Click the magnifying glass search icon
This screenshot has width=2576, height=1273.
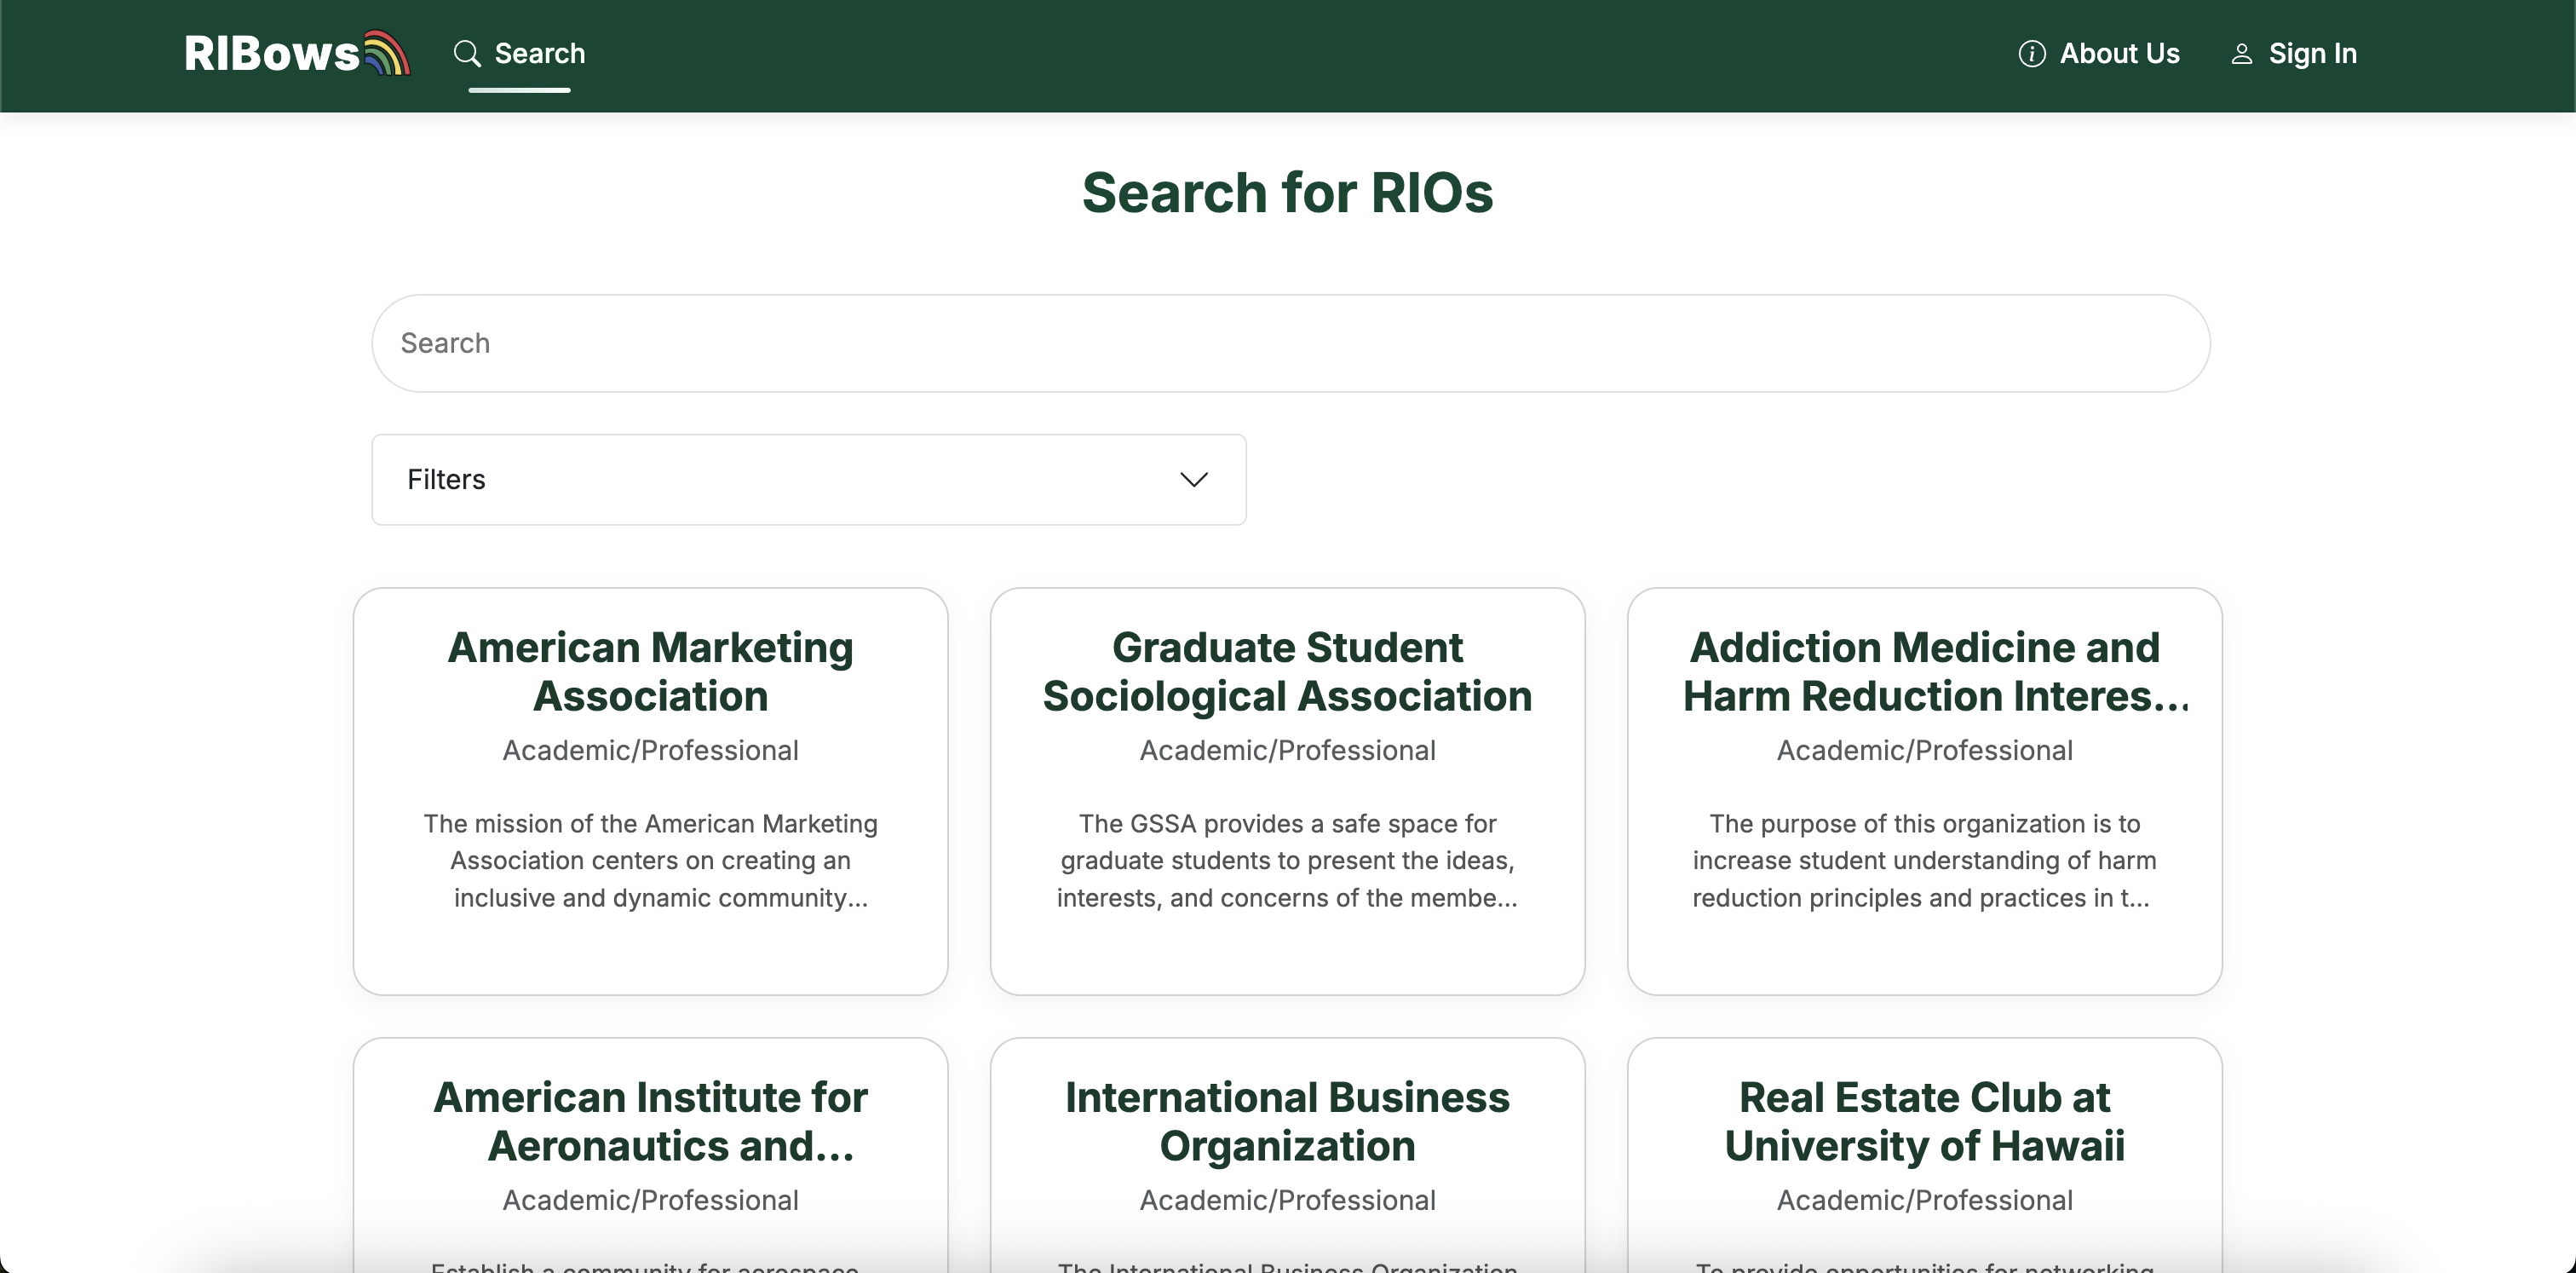pyautogui.click(x=466, y=53)
